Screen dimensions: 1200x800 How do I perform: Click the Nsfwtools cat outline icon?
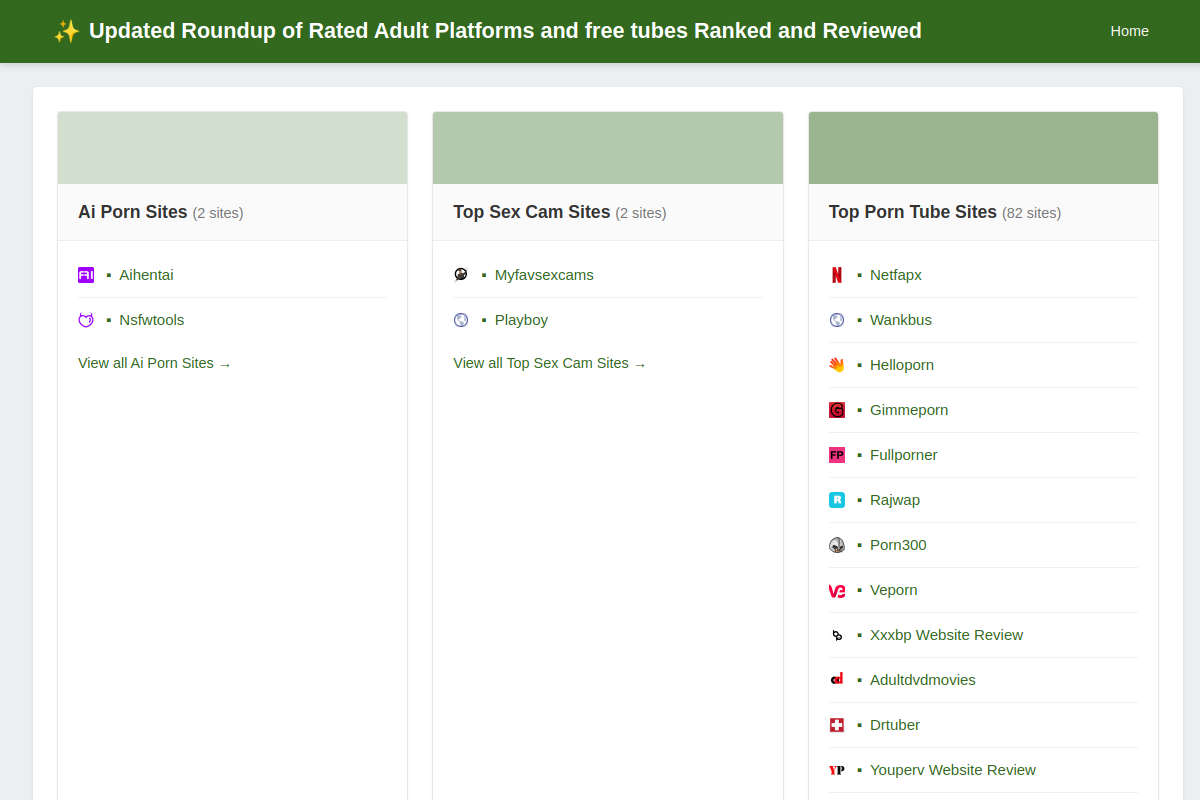click(86, 320)
